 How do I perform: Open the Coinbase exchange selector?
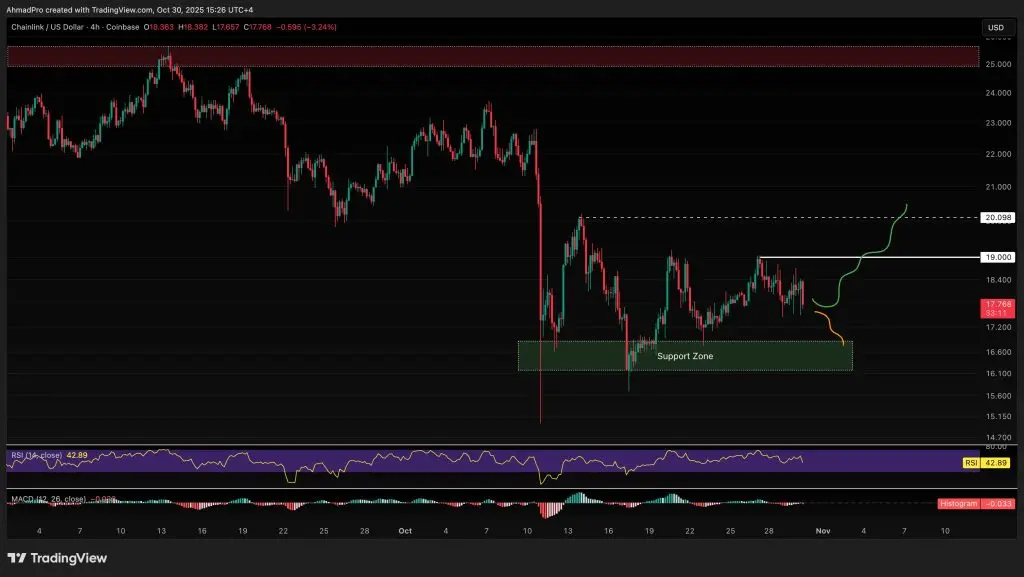pyautogui.click(x=123, y=27)
